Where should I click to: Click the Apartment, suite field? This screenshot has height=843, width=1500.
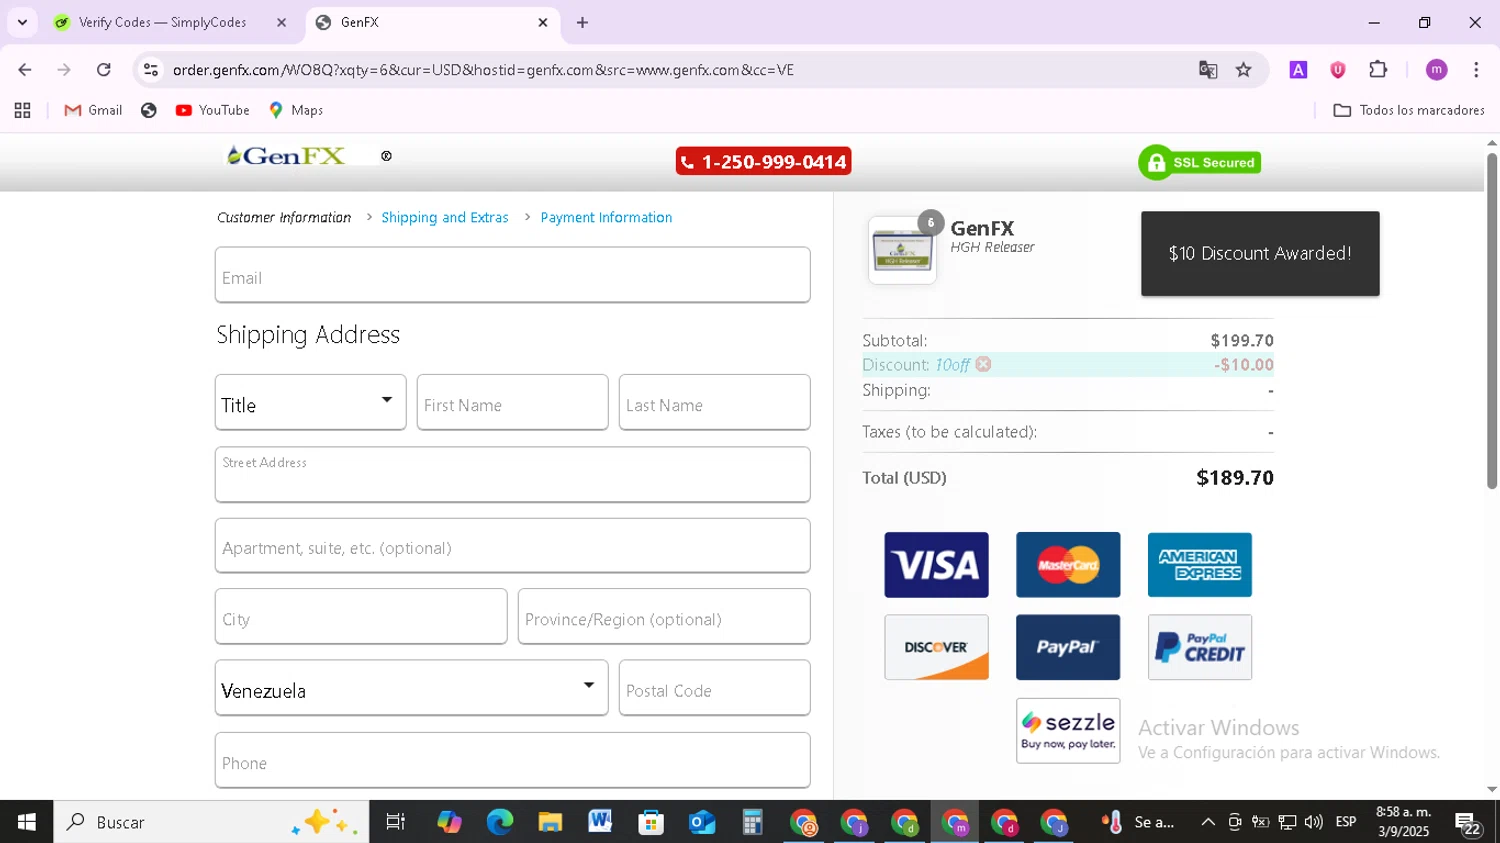tap(512, 546)
